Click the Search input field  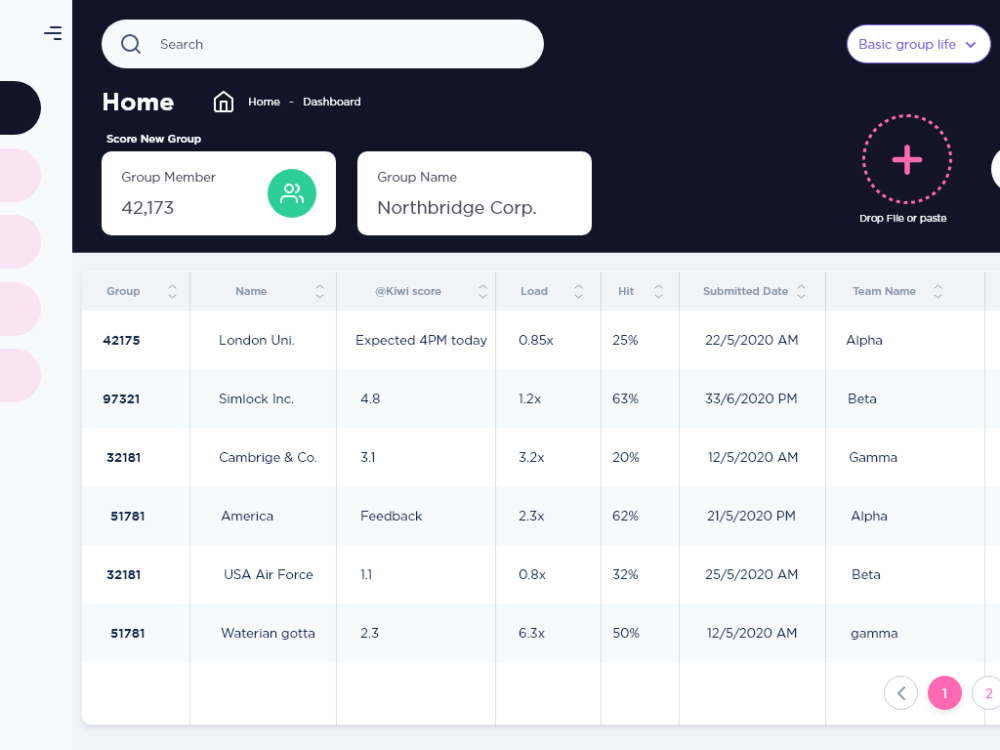tap(300, 44)
